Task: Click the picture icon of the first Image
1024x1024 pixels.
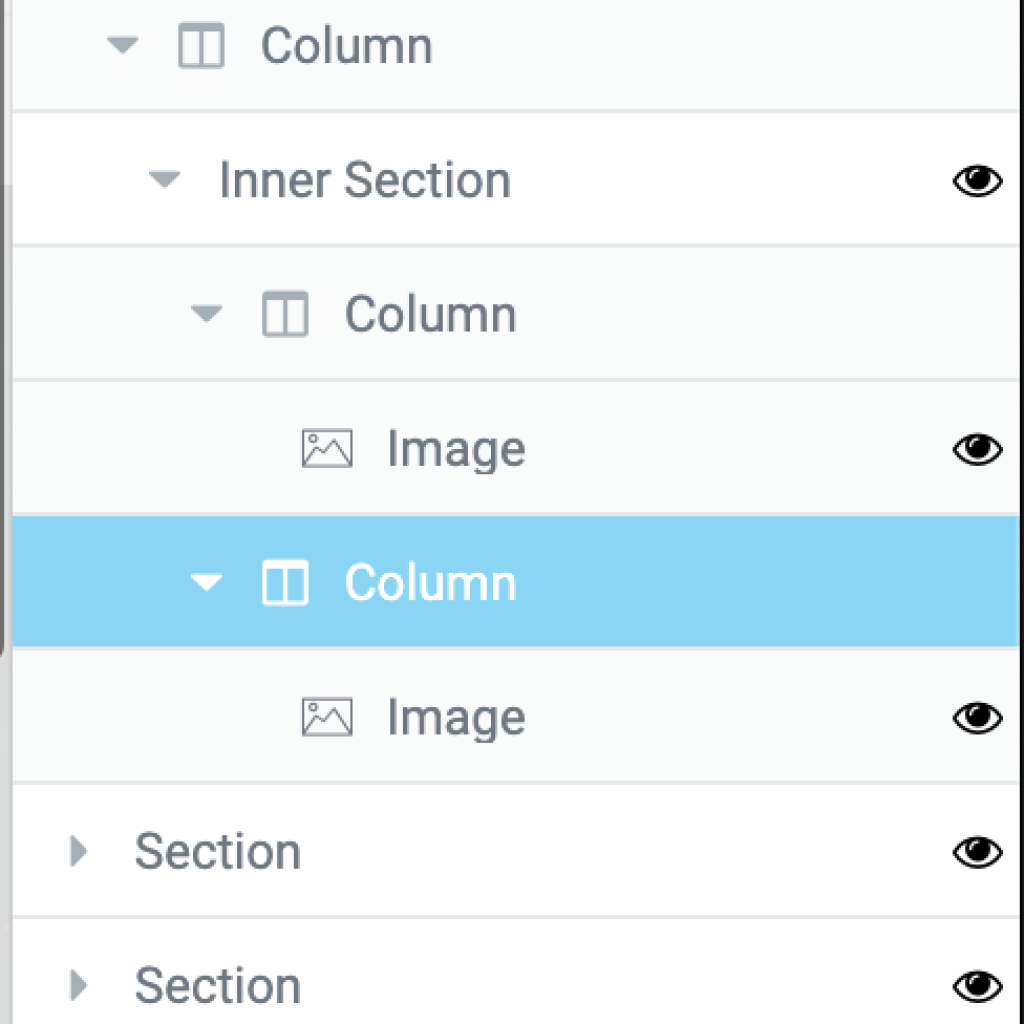Action: pos(327,449)
